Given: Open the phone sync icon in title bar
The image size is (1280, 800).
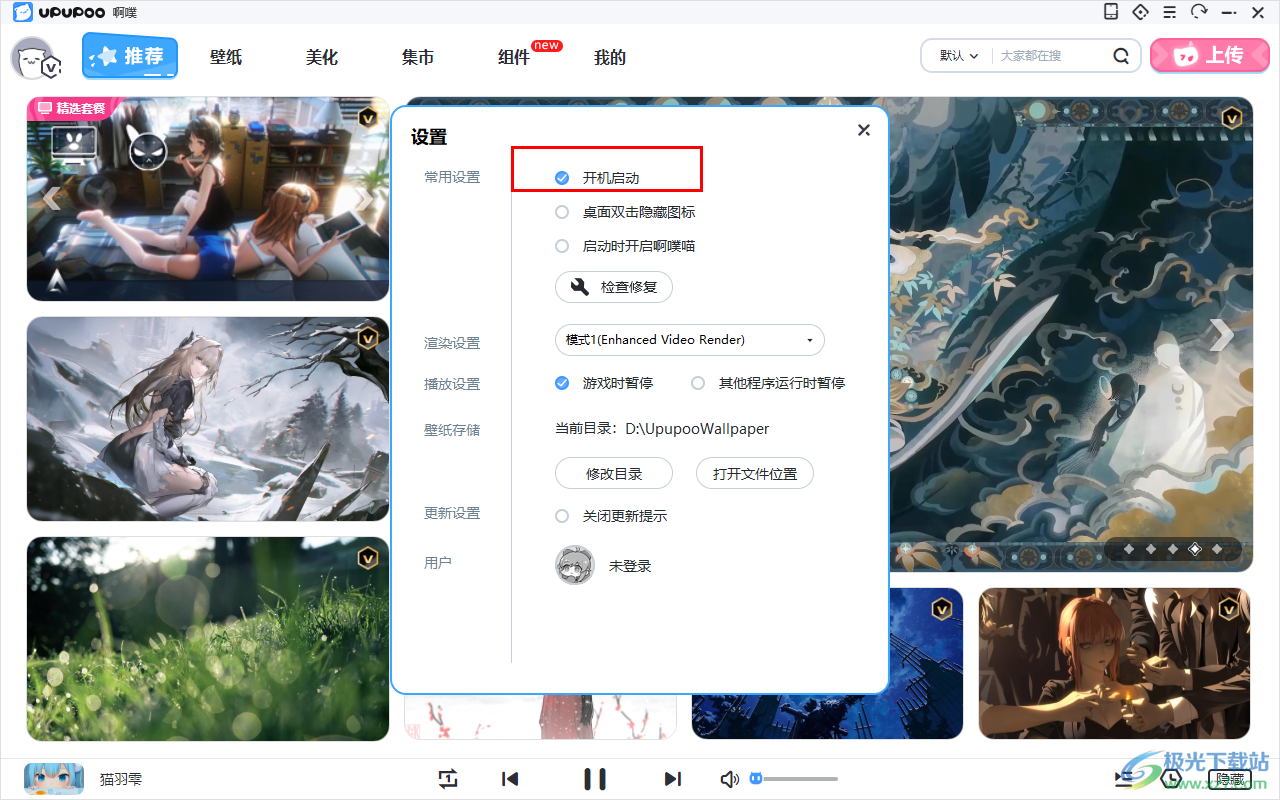Looking at the screenshot, I should (x=1110, y=12).
